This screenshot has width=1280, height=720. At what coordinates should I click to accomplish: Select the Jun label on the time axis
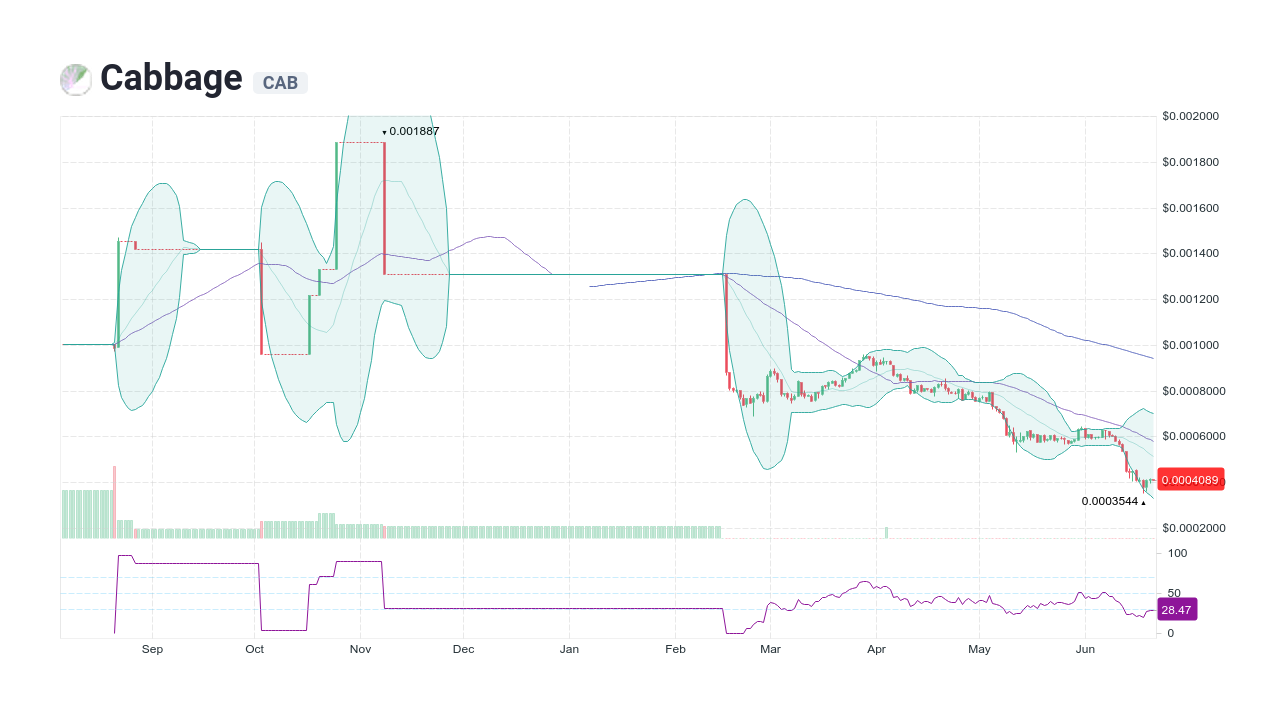(1085, 649)
